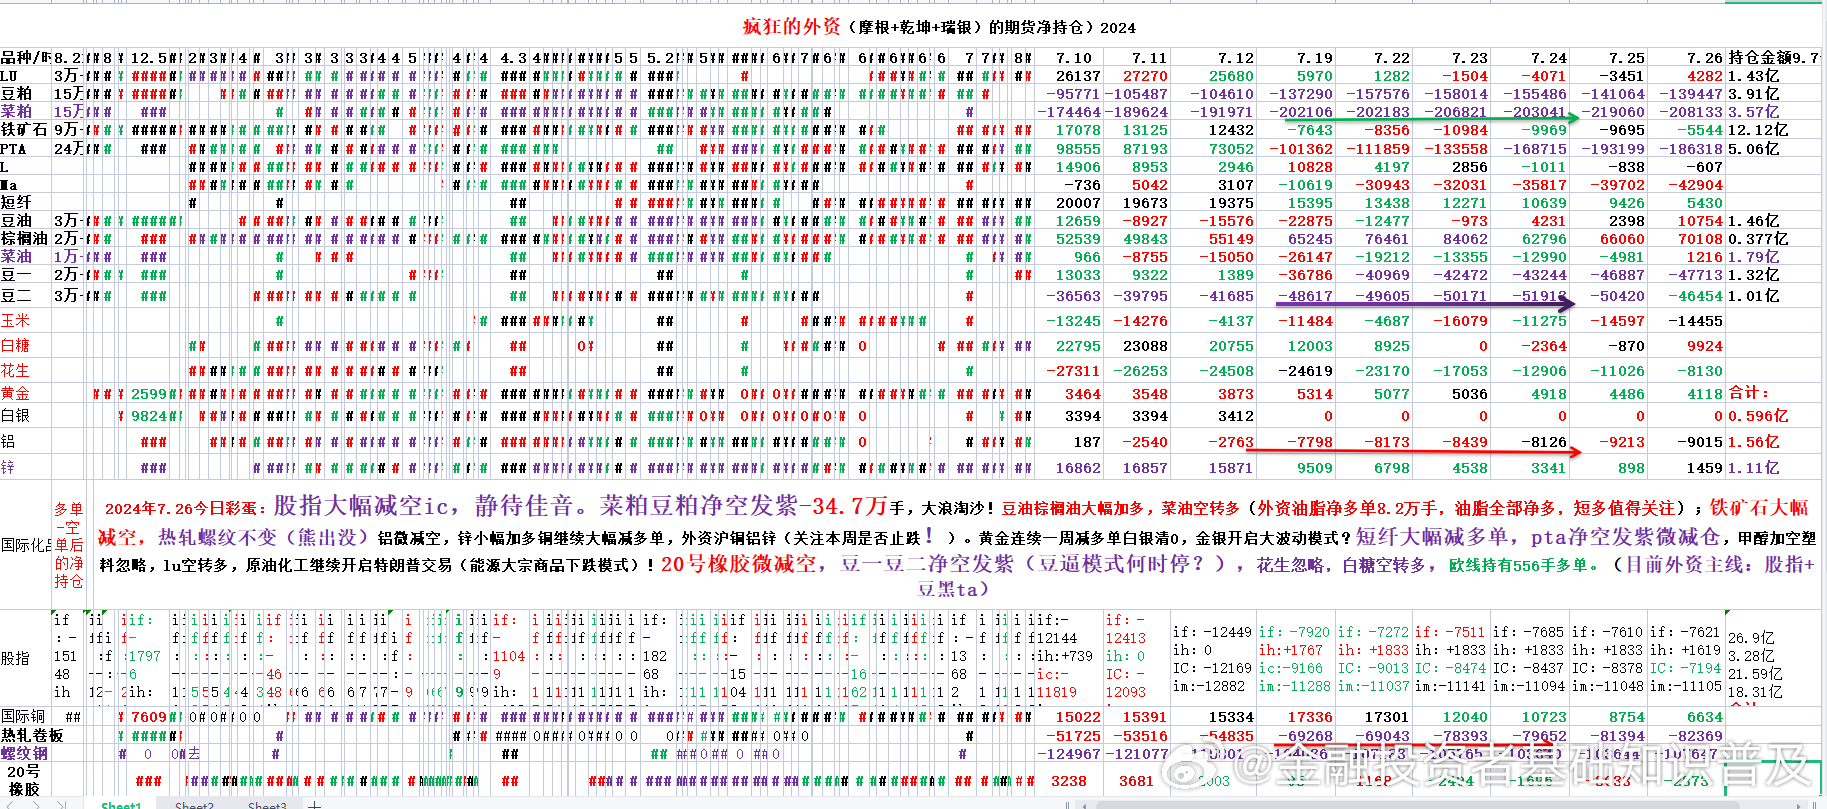Select the LU row label

[x=26, y=76]
